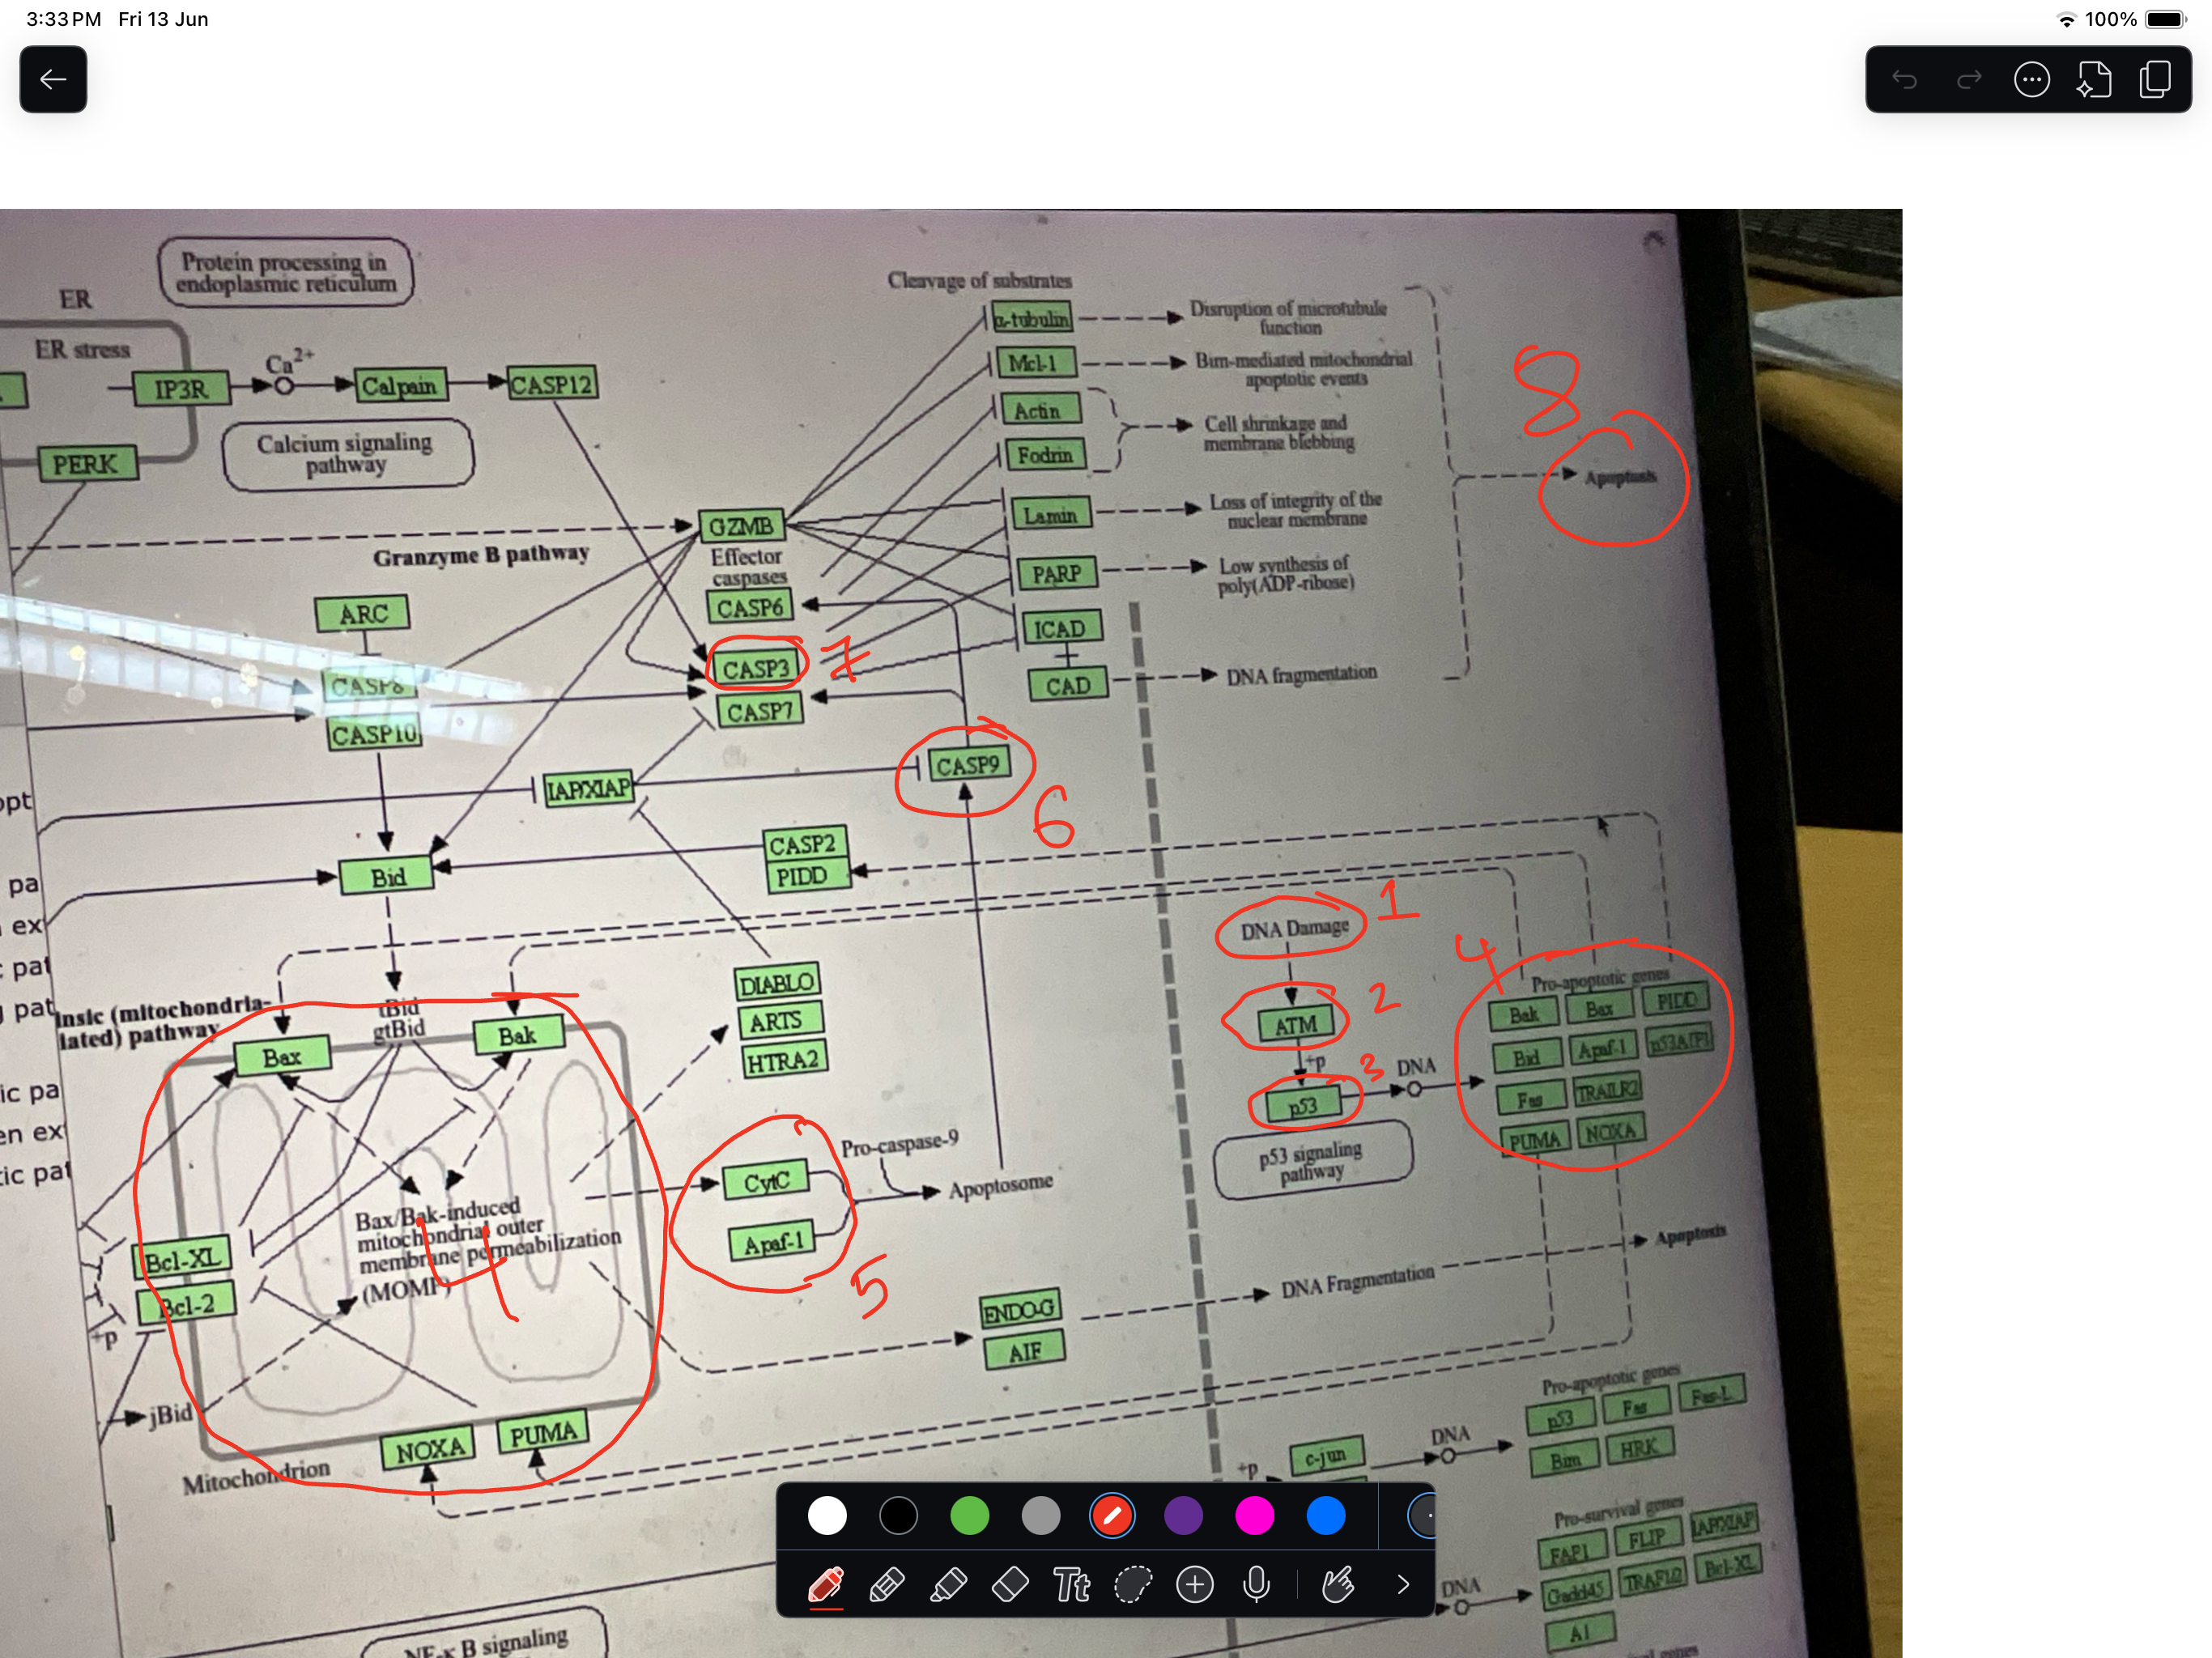The image size is (2212, 1658).
Task: Tap the PERK box
Action: (86, 464)
